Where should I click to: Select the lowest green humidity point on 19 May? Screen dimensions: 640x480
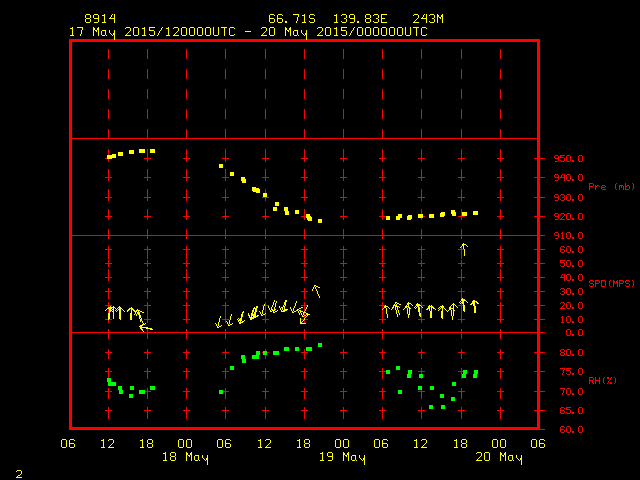click(x=432, y=407)
